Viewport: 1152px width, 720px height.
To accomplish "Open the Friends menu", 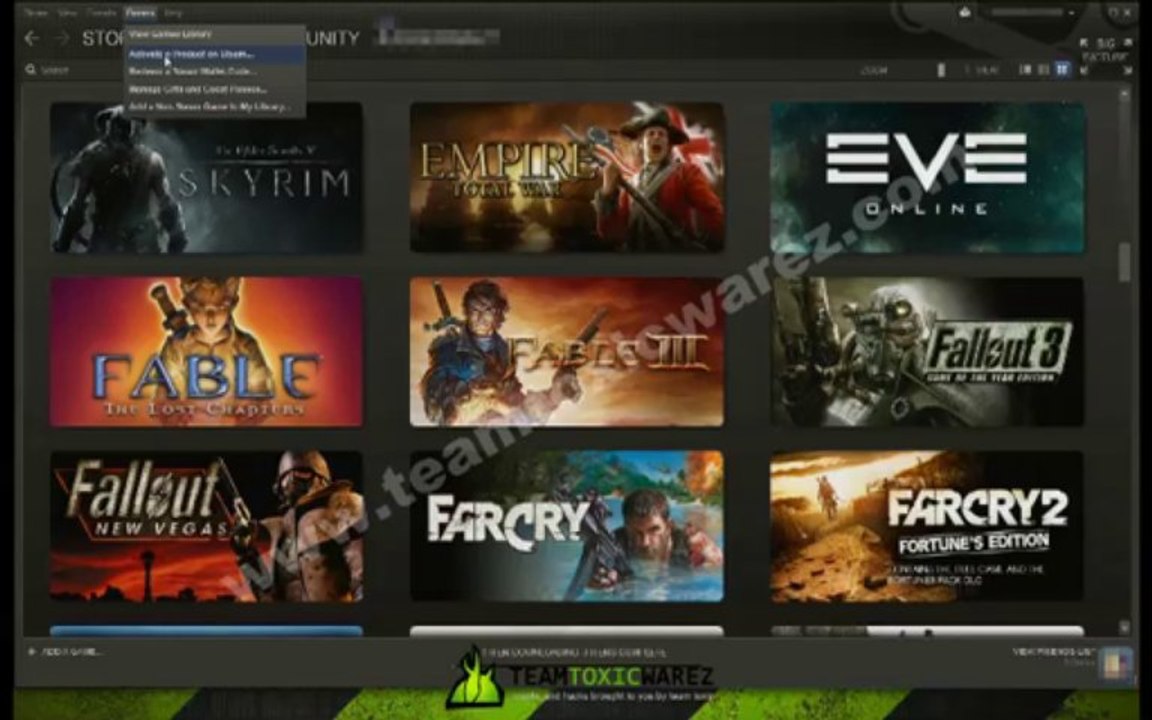I will click(x=102, y=12).
